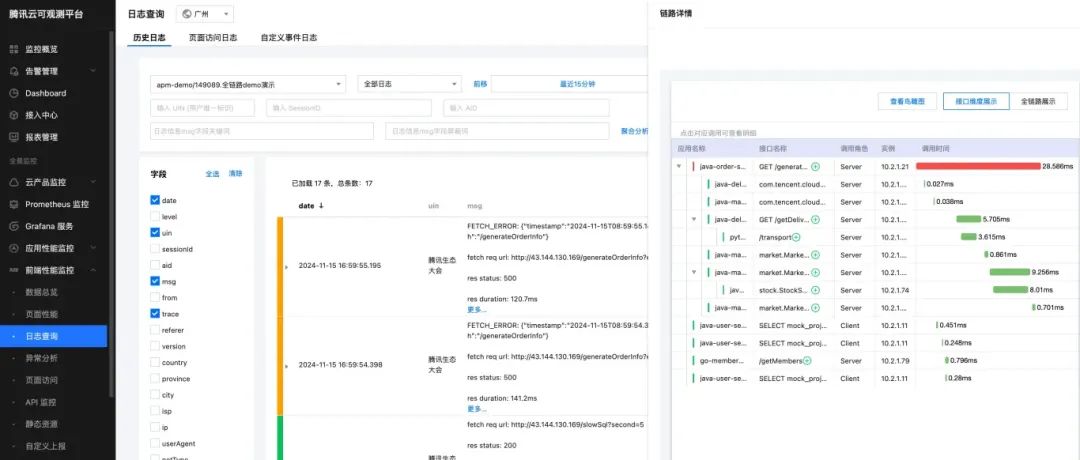This screenshot has height=460, width=1080.
Task: Uncheck the trace field checkbox
Action: coord(154,313)
